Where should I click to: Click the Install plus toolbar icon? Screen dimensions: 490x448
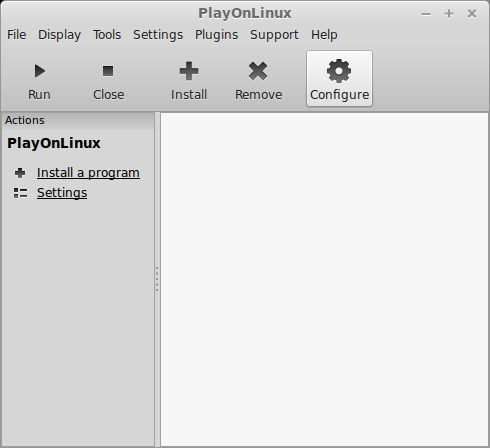tap(189, 71)
